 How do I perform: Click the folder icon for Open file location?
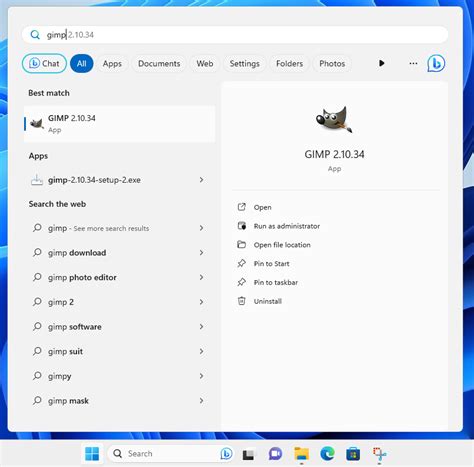(x=242, y=245)
